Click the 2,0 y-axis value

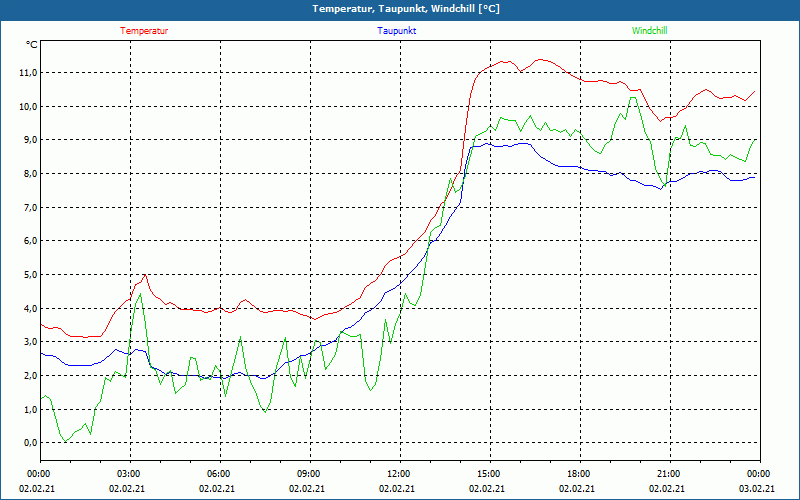point(31,376)
